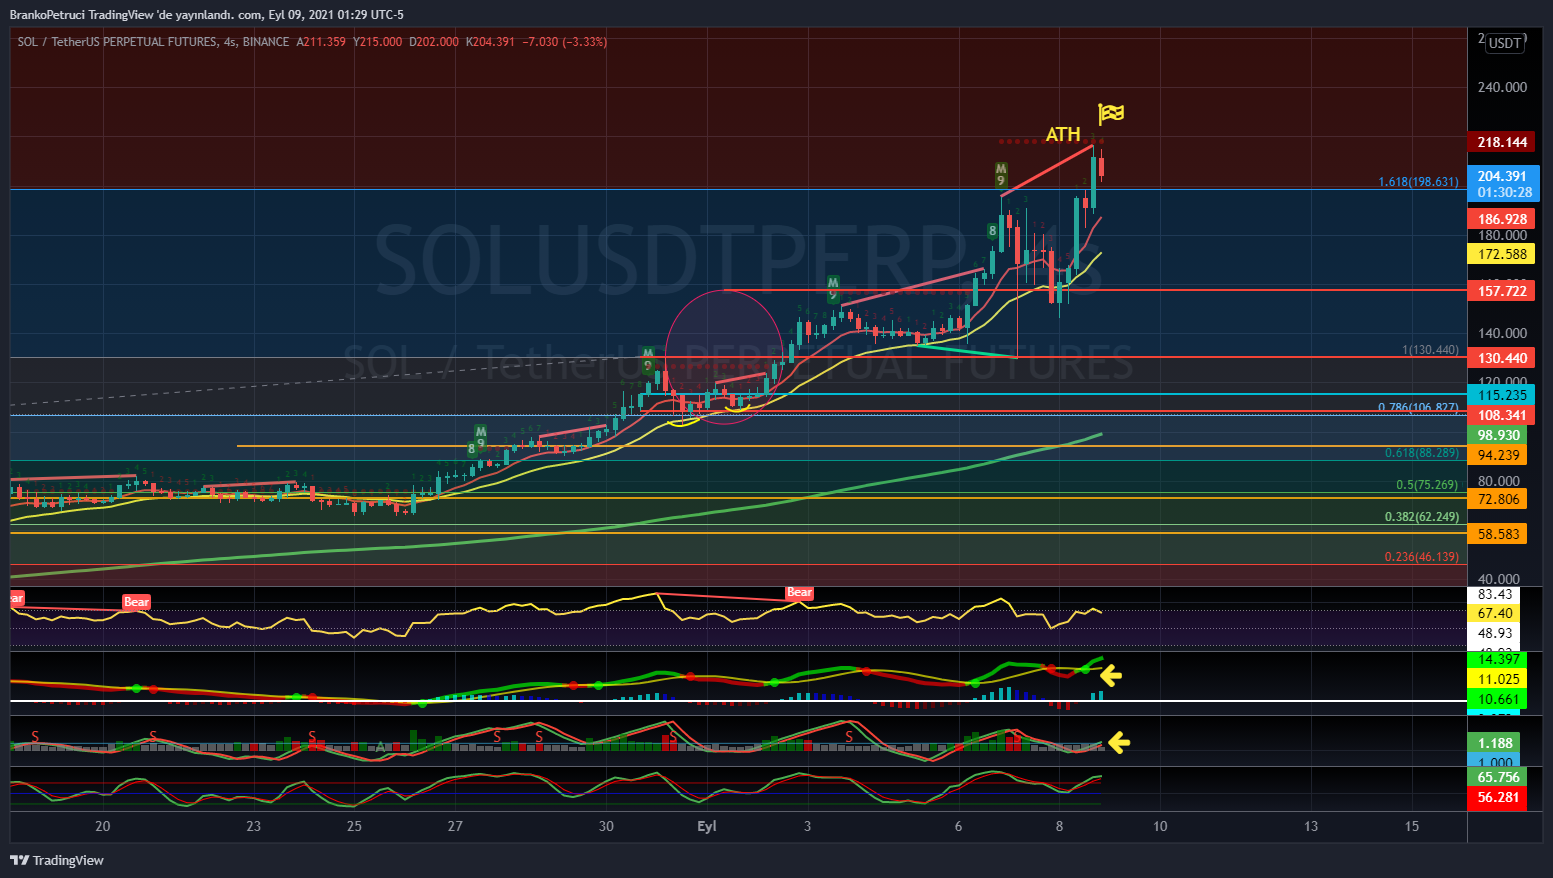
Task: Open the USDT currency selector
Action: [x=1504, y=43]
